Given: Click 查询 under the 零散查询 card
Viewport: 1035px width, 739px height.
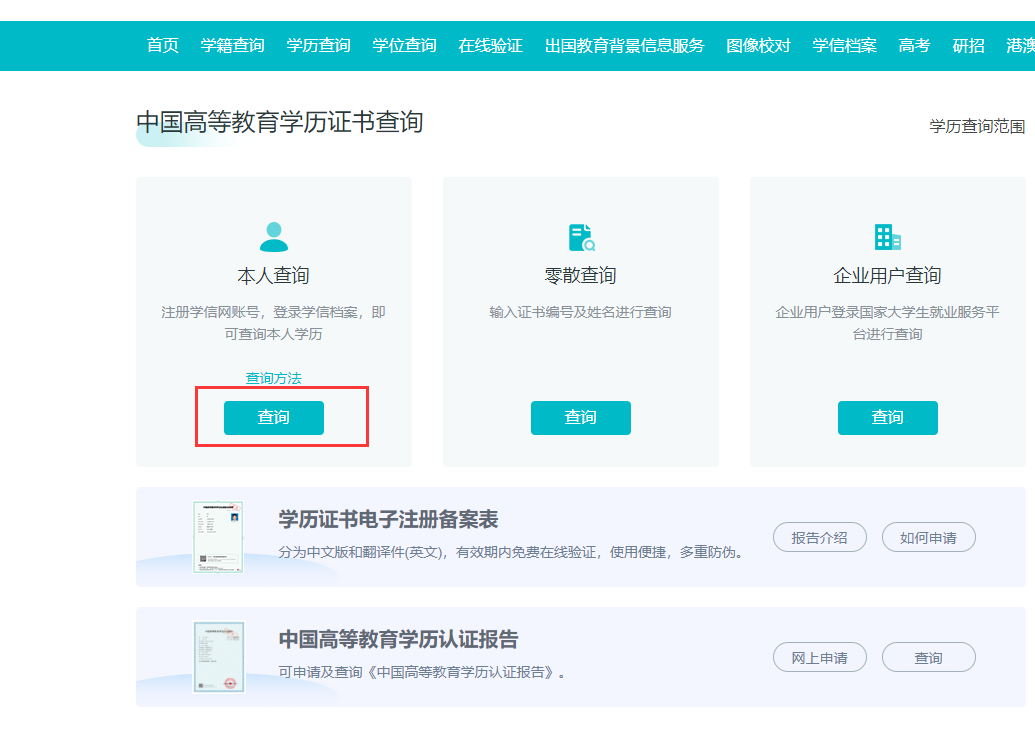Looking at the screenshot, I should coord(580,417).
